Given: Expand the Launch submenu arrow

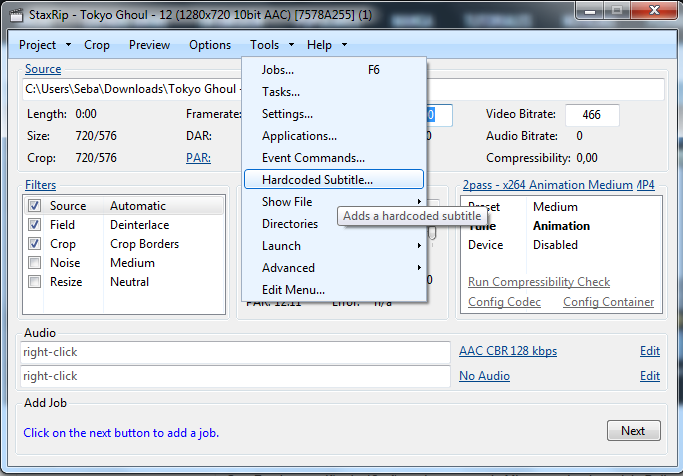Looking at the screenshot, I should 419,246.
